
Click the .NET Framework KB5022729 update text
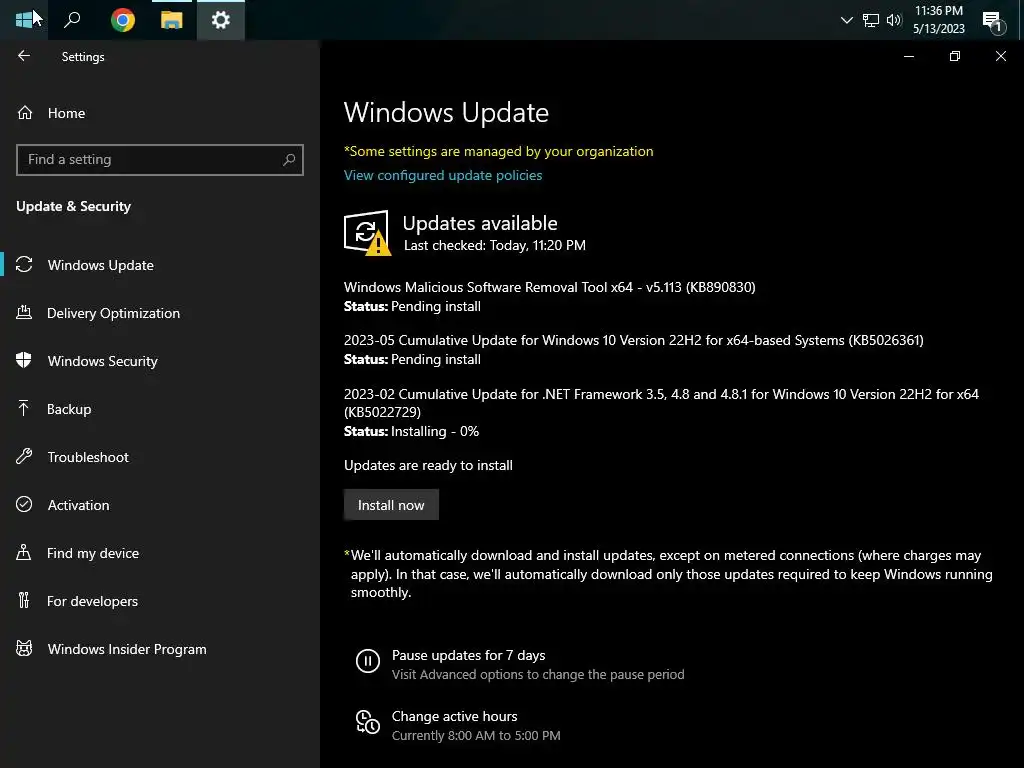662,403
